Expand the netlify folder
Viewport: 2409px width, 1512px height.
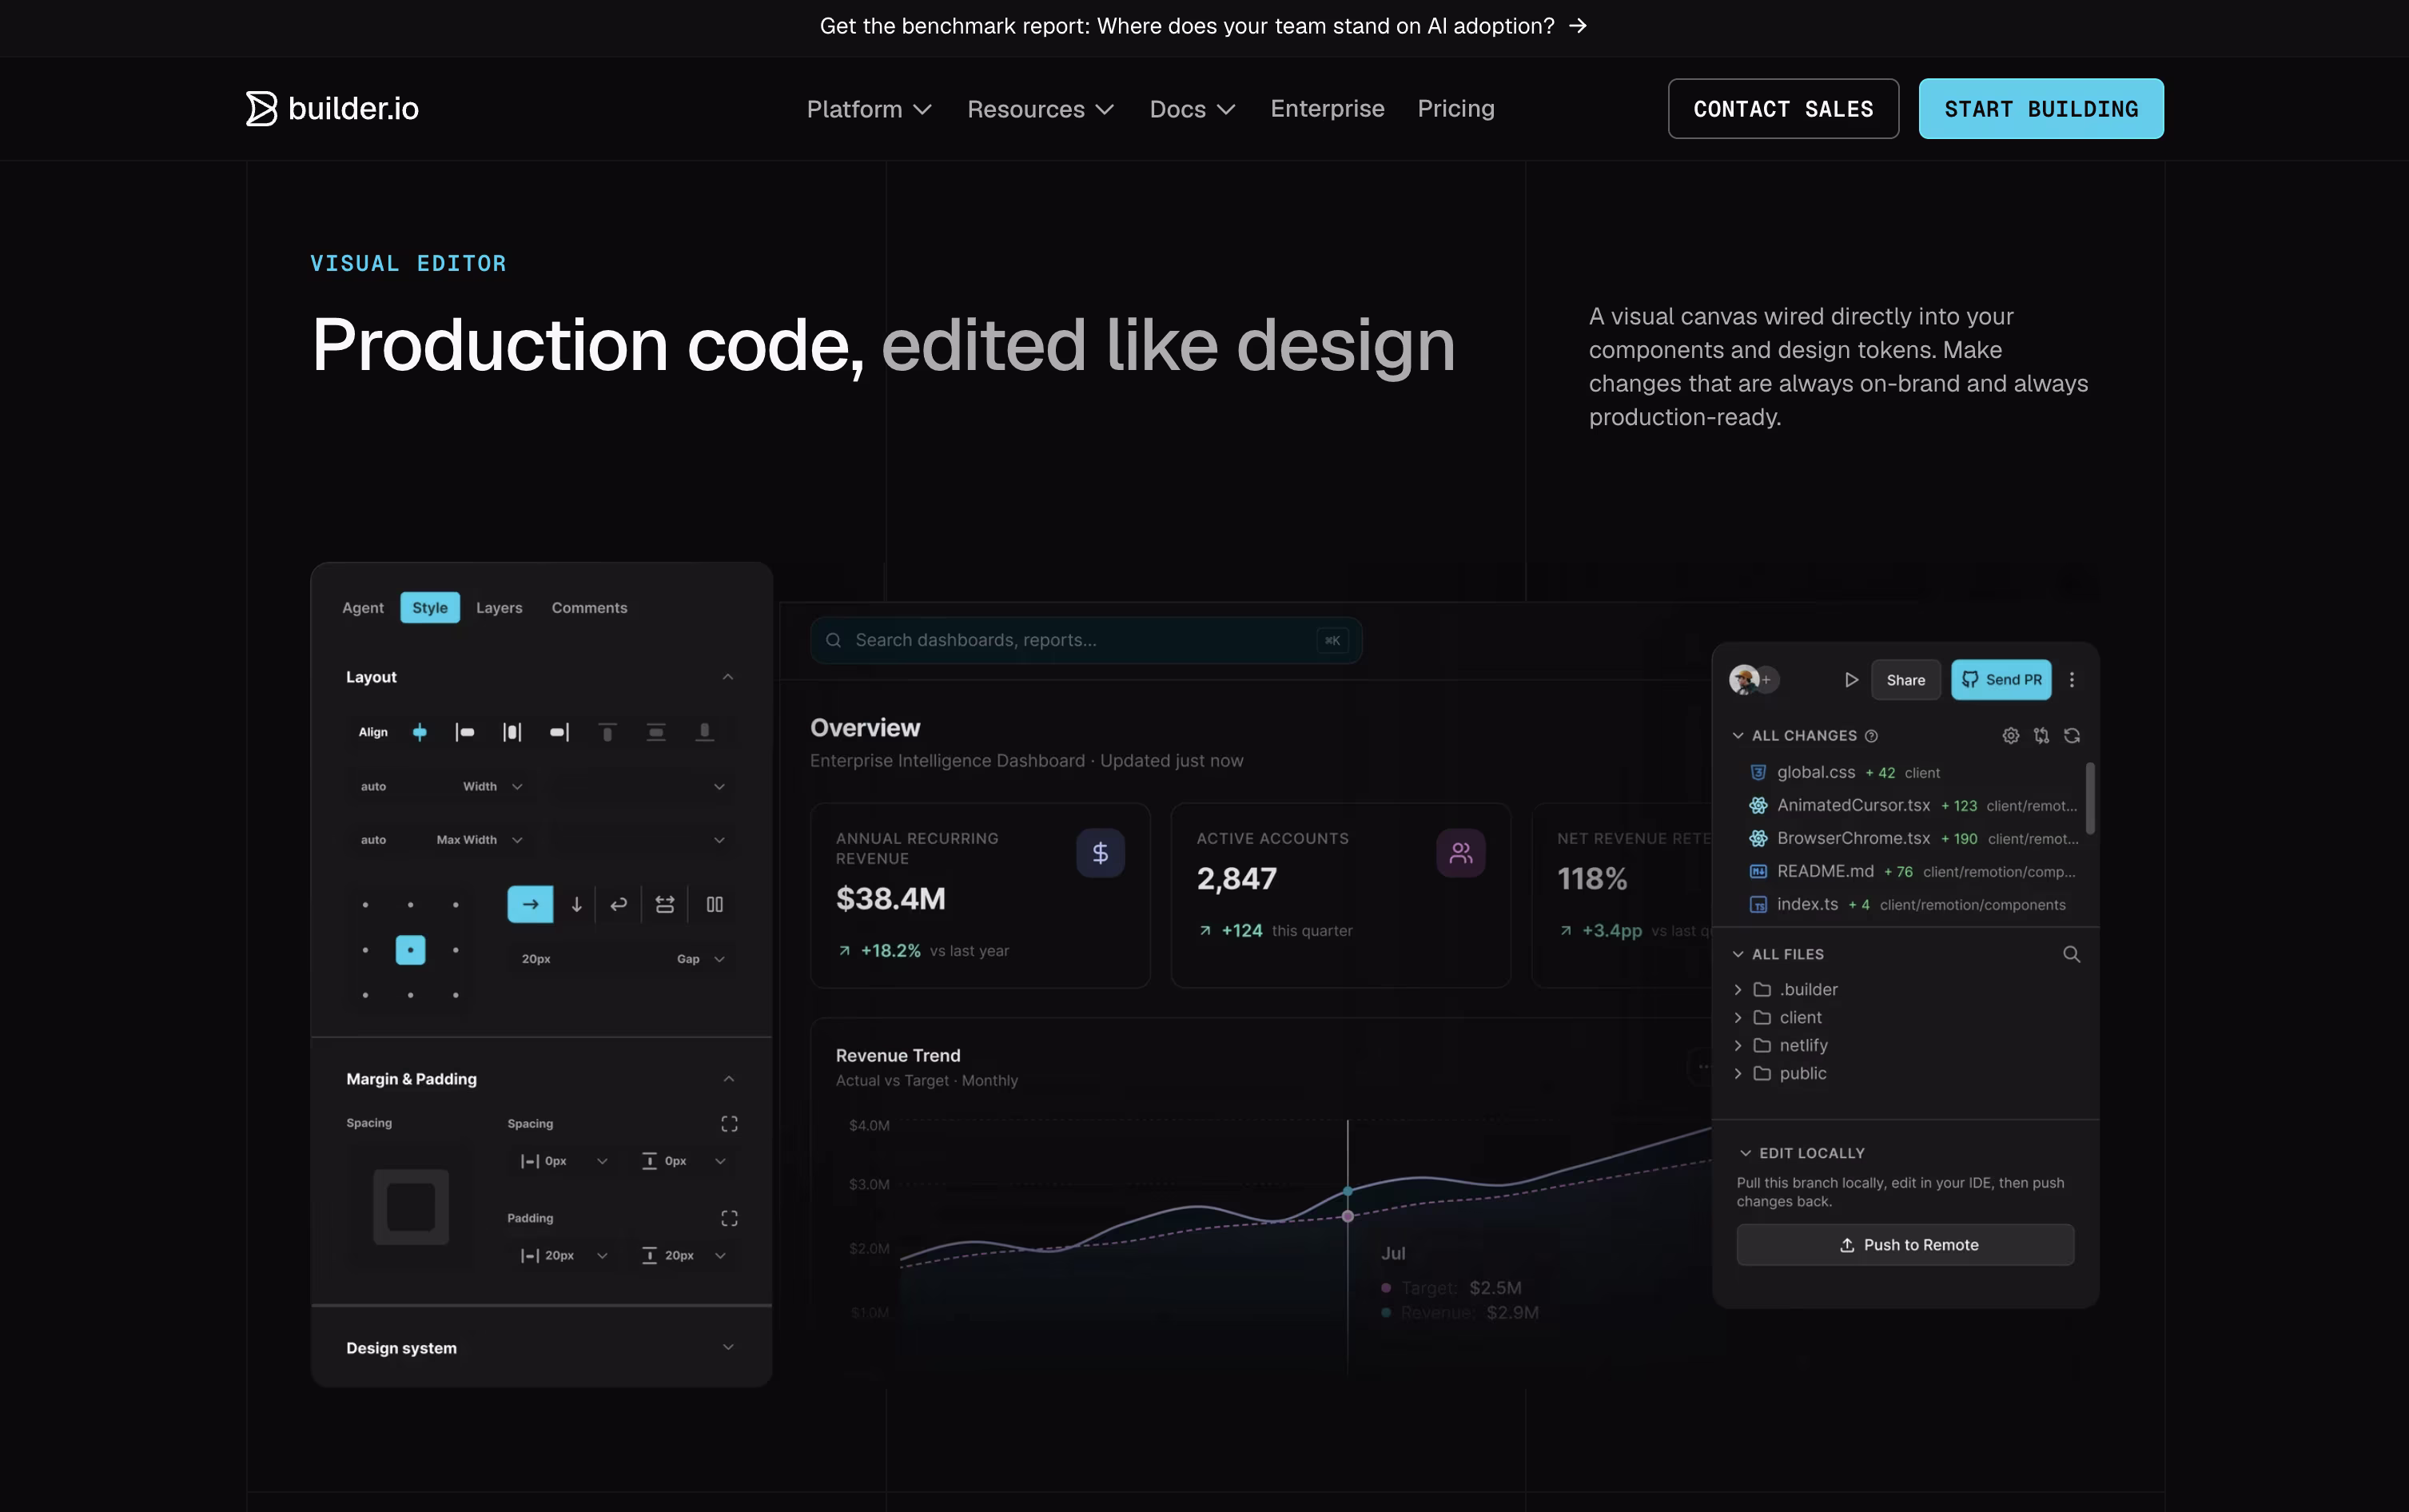[1738, 1046]
